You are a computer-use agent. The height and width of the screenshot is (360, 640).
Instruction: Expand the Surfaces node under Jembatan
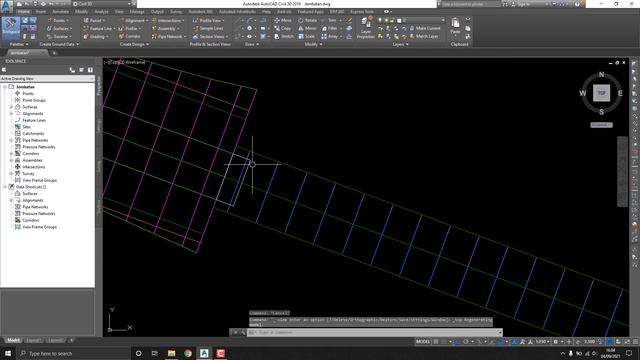pos(11,107)
